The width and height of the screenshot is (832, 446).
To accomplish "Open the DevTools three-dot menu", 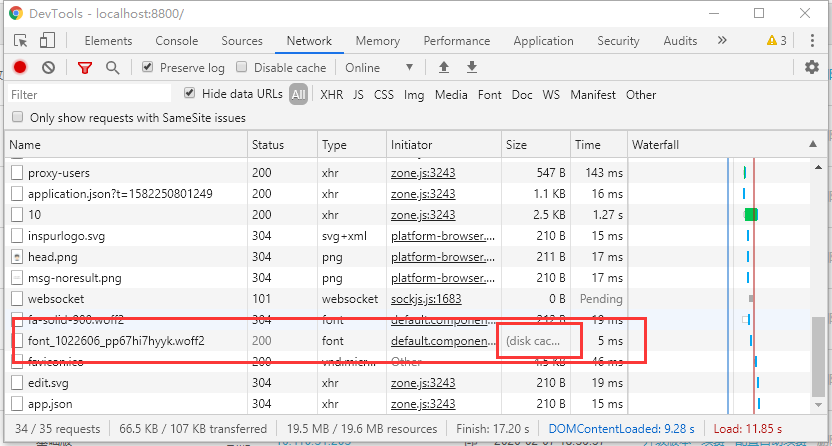I will (x=812, y=41).
